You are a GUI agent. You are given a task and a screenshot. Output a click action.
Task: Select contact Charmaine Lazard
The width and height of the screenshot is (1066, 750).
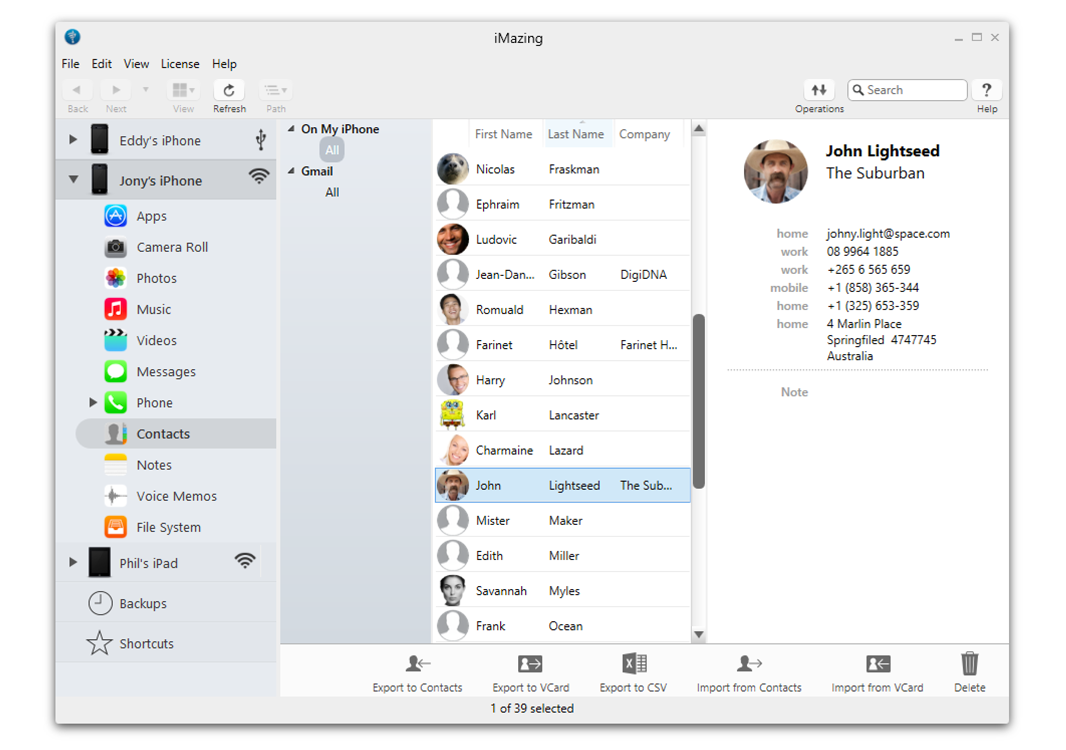(562, 450)
